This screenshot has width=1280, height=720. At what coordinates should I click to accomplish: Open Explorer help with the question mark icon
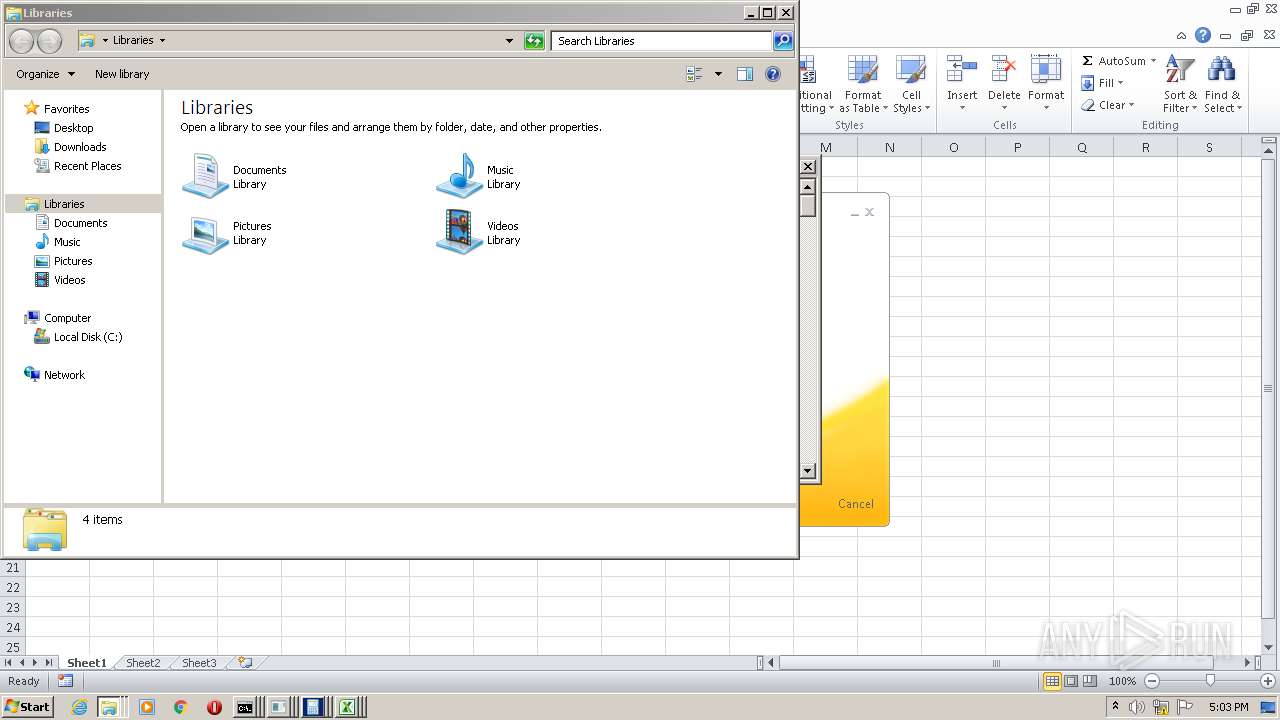point(772,74)
